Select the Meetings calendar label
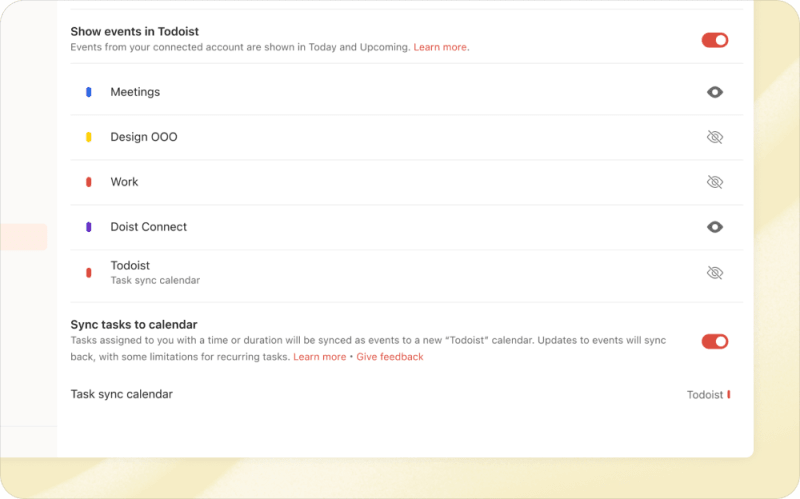The width and height of the screenshot is (800, 499). click(135, 92)
